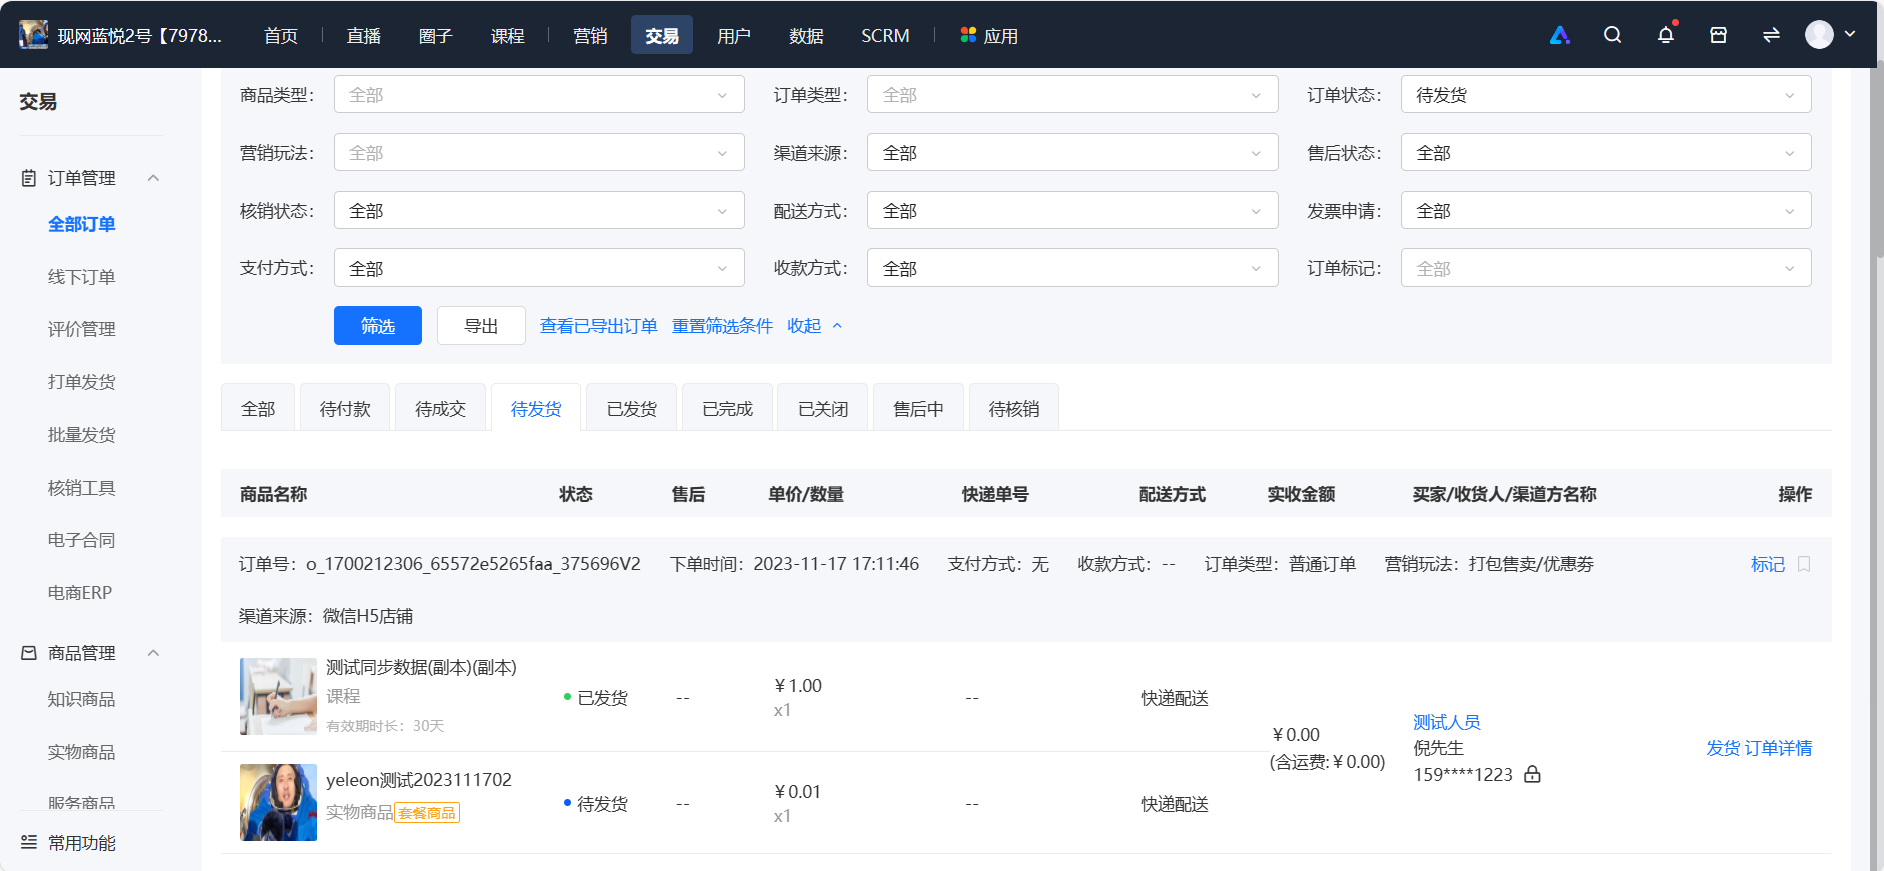1884x871 pixels.
Task: Click the shop logo thumbnail at top left
Action: coord(33,35)
